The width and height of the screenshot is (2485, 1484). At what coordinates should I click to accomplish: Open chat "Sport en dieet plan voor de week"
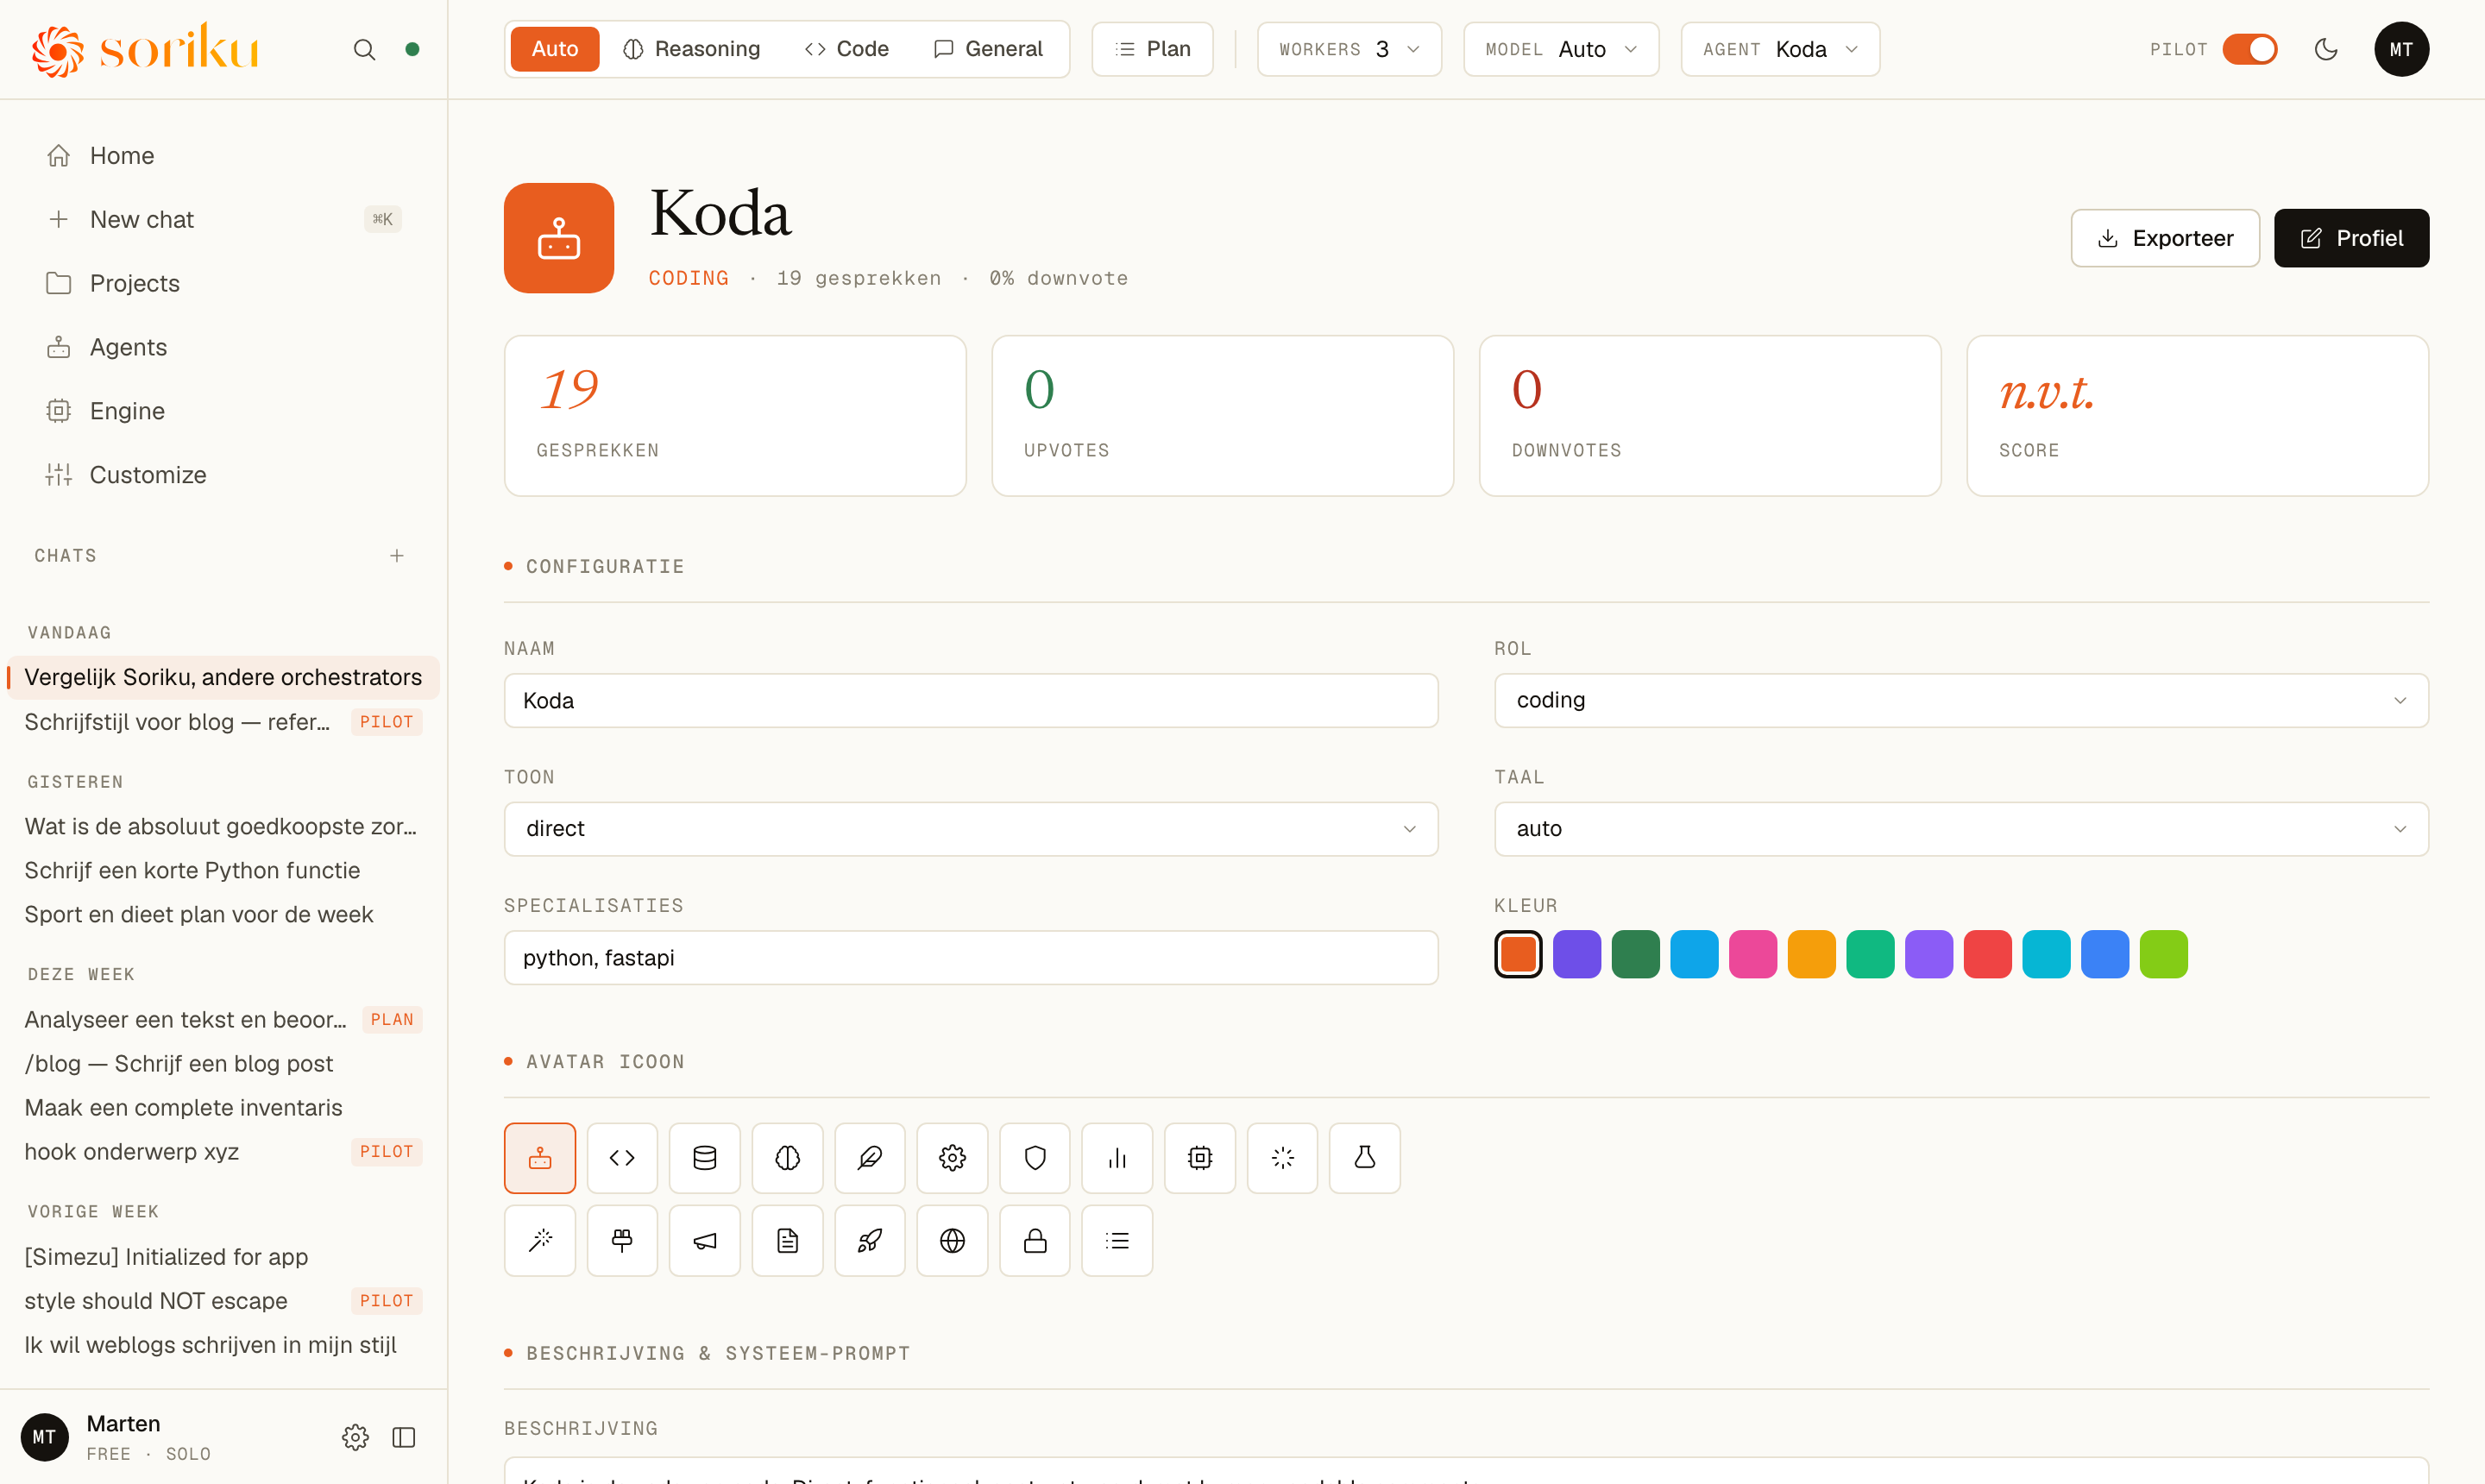pos(223,915)
